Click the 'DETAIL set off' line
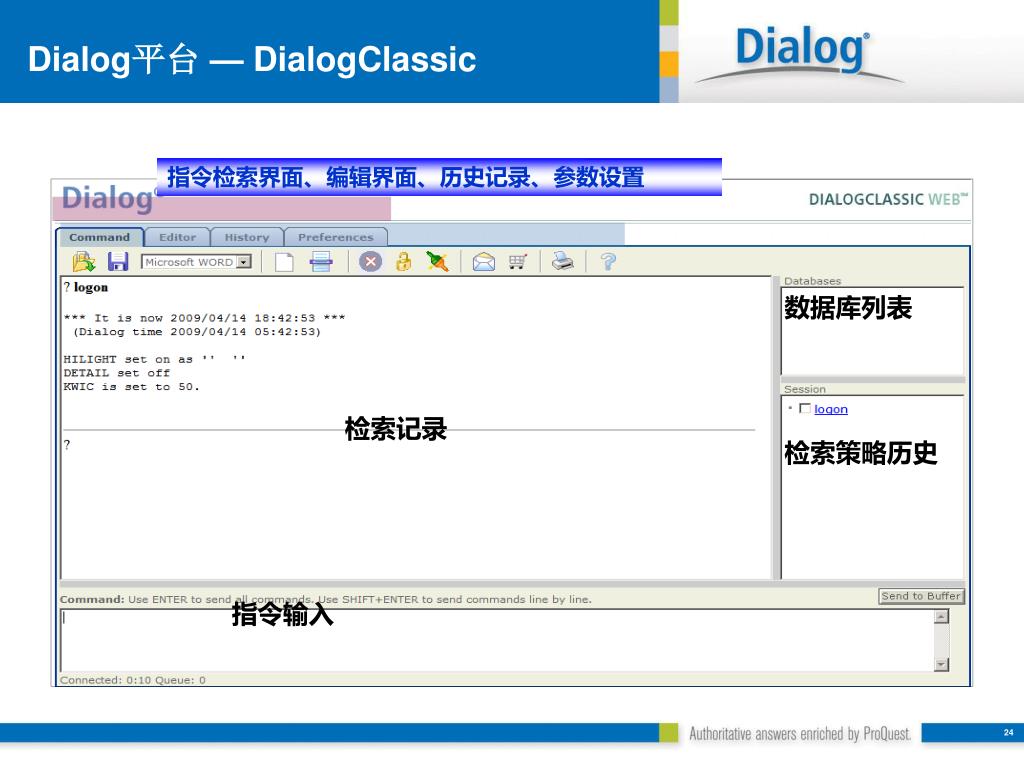Image resolution: width=1024 pixels, height=768 pixels. click(x=116, y=373)
